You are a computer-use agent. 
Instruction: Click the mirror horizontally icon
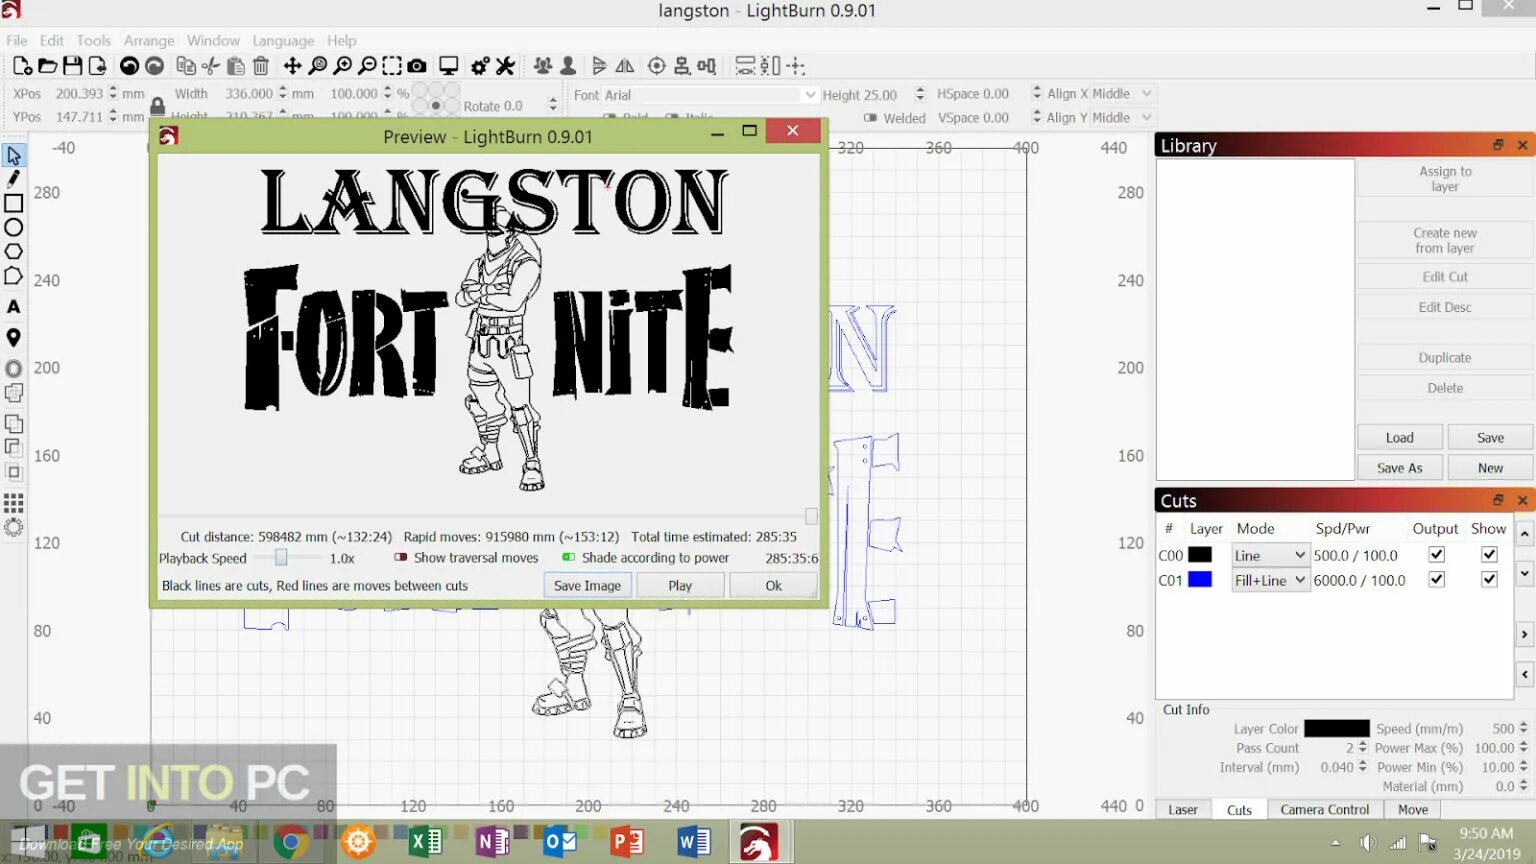point(625,66)
